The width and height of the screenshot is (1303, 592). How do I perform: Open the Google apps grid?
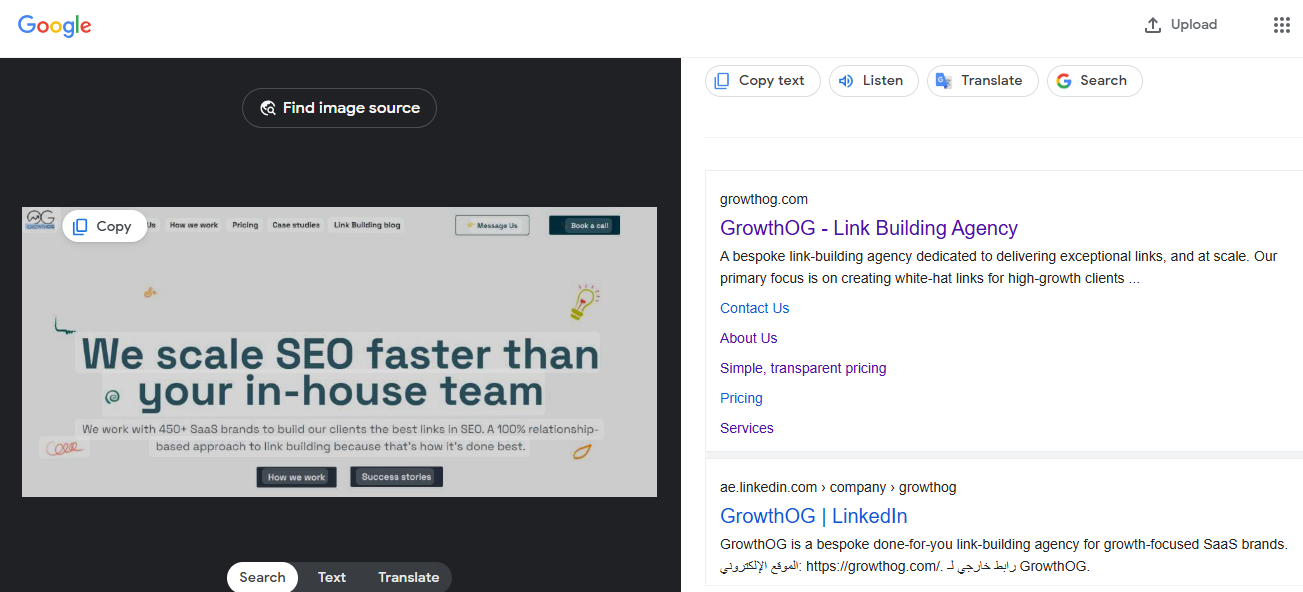point(1281,25)
